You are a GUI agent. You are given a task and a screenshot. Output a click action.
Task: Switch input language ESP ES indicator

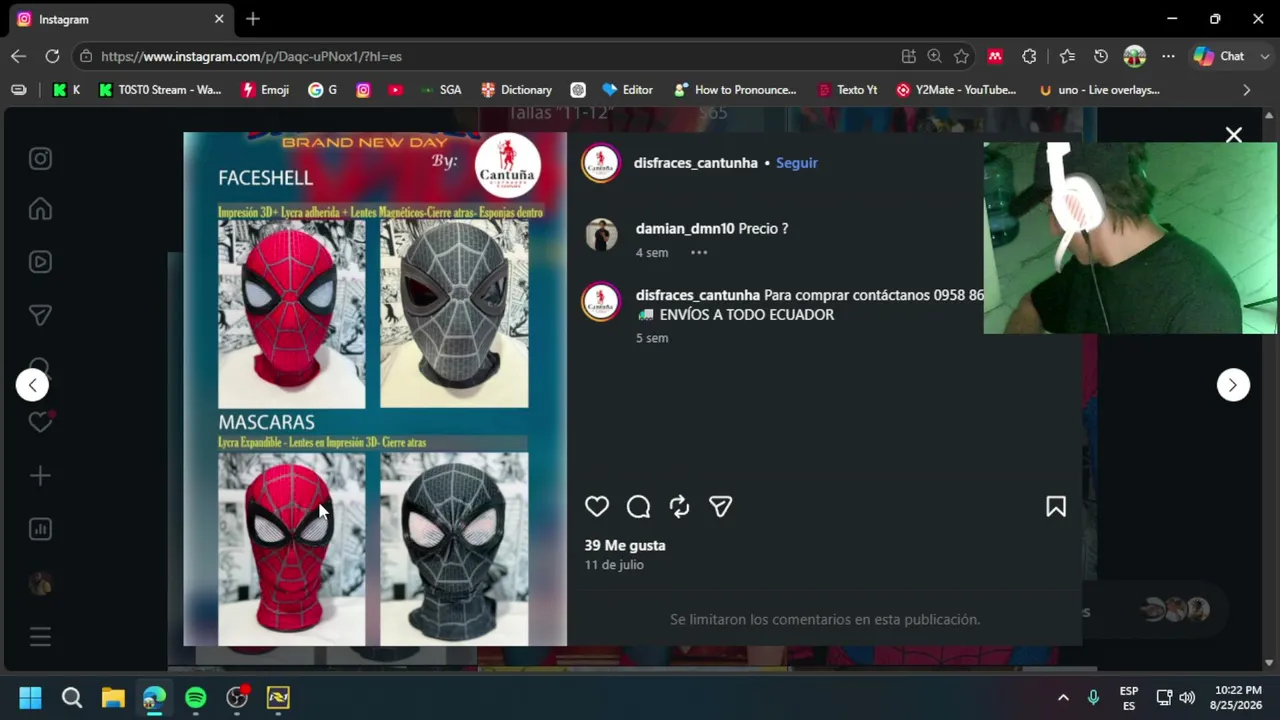coord(1129,697)
